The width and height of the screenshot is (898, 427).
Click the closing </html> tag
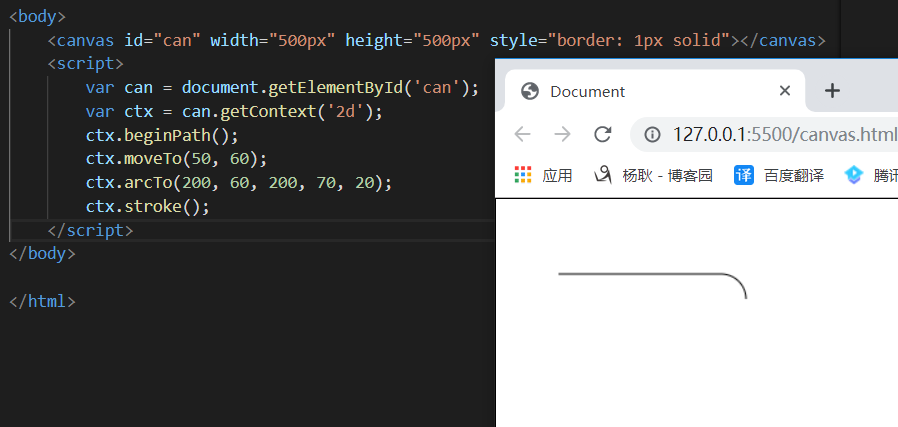click(42, 301)
